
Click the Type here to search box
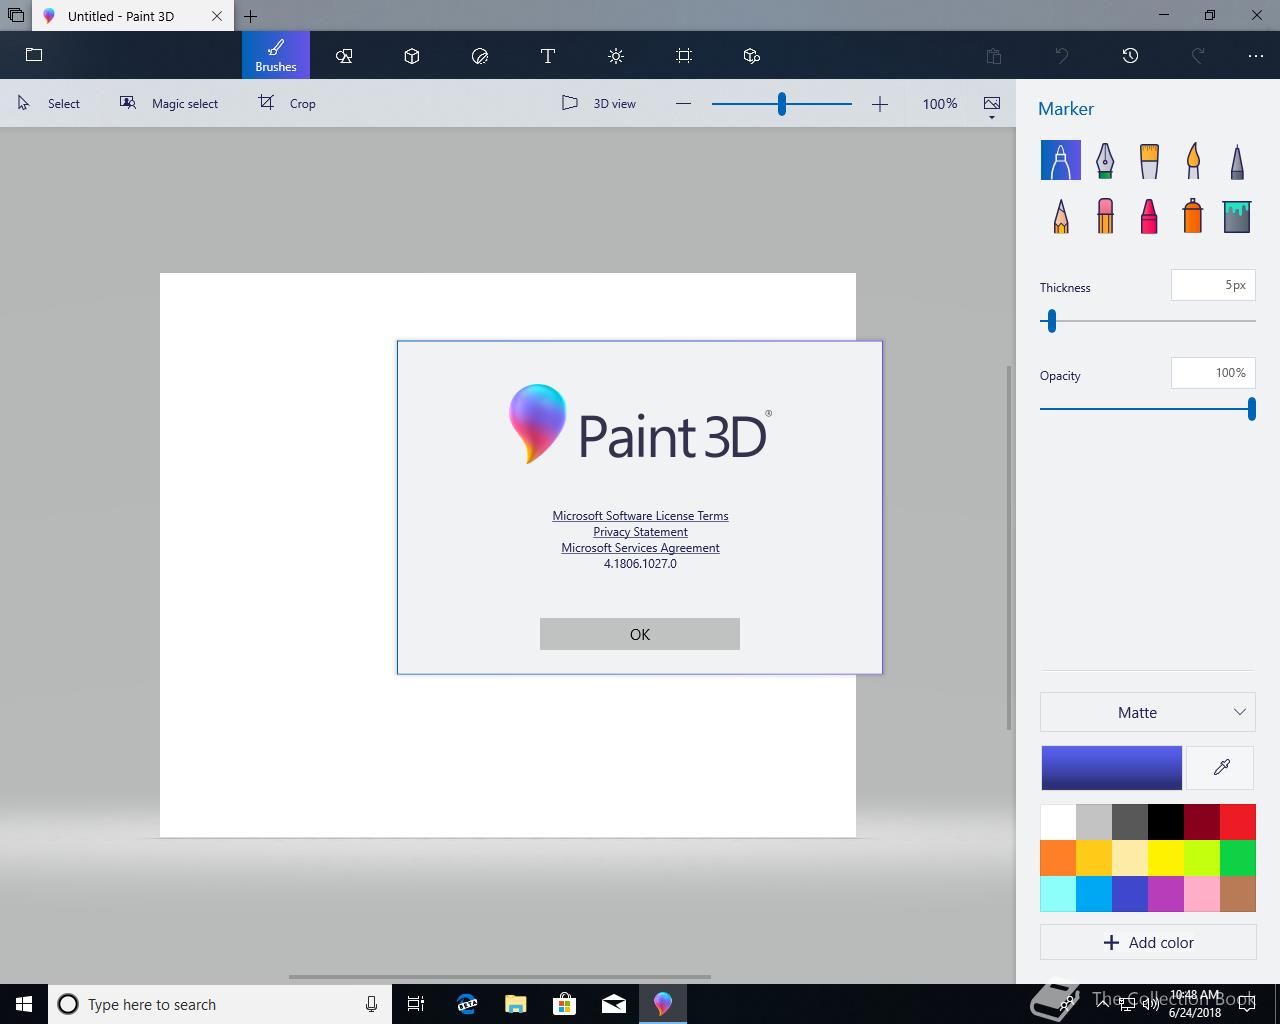[219, 1004]
